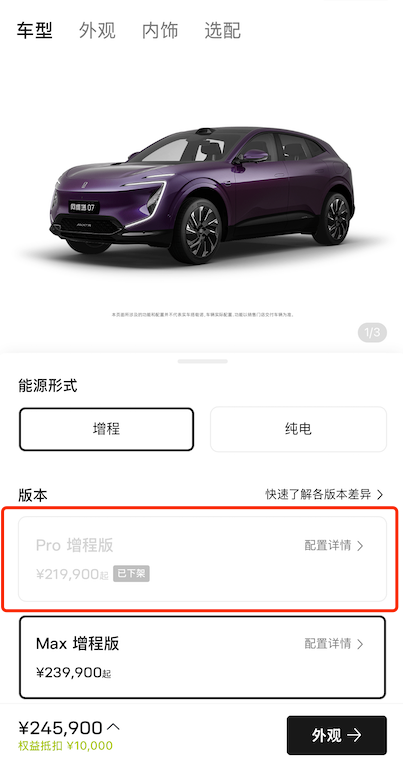The height and width of the screenshot is (768, 403).
Task: Select the Pro 增程版 version card
Action: point(202,559)
